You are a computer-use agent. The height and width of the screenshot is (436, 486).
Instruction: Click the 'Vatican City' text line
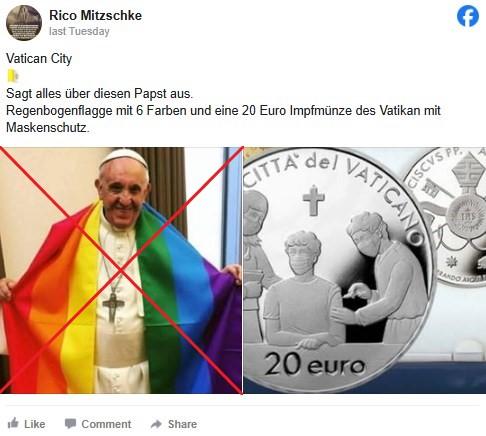(39, 59)
